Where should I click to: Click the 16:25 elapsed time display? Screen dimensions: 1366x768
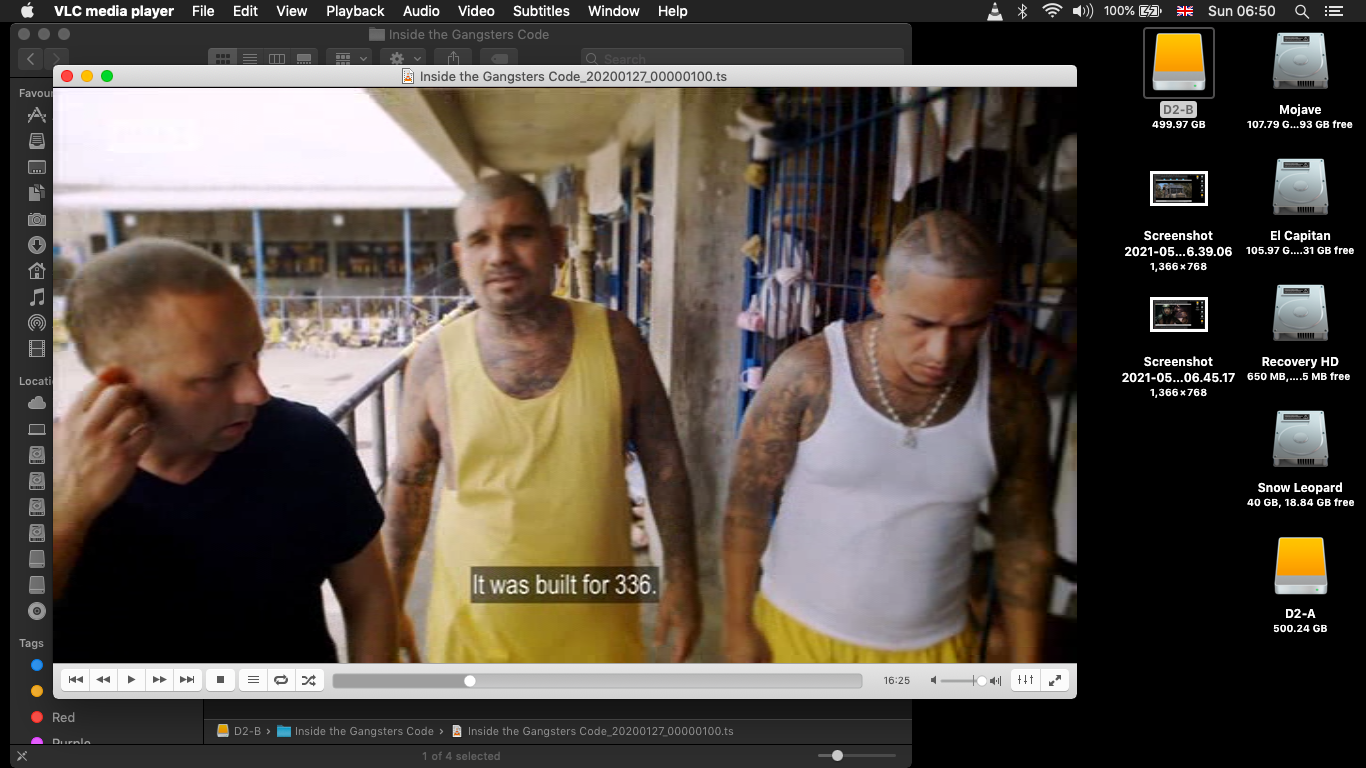pyautogui.click(x=897, y=680)
